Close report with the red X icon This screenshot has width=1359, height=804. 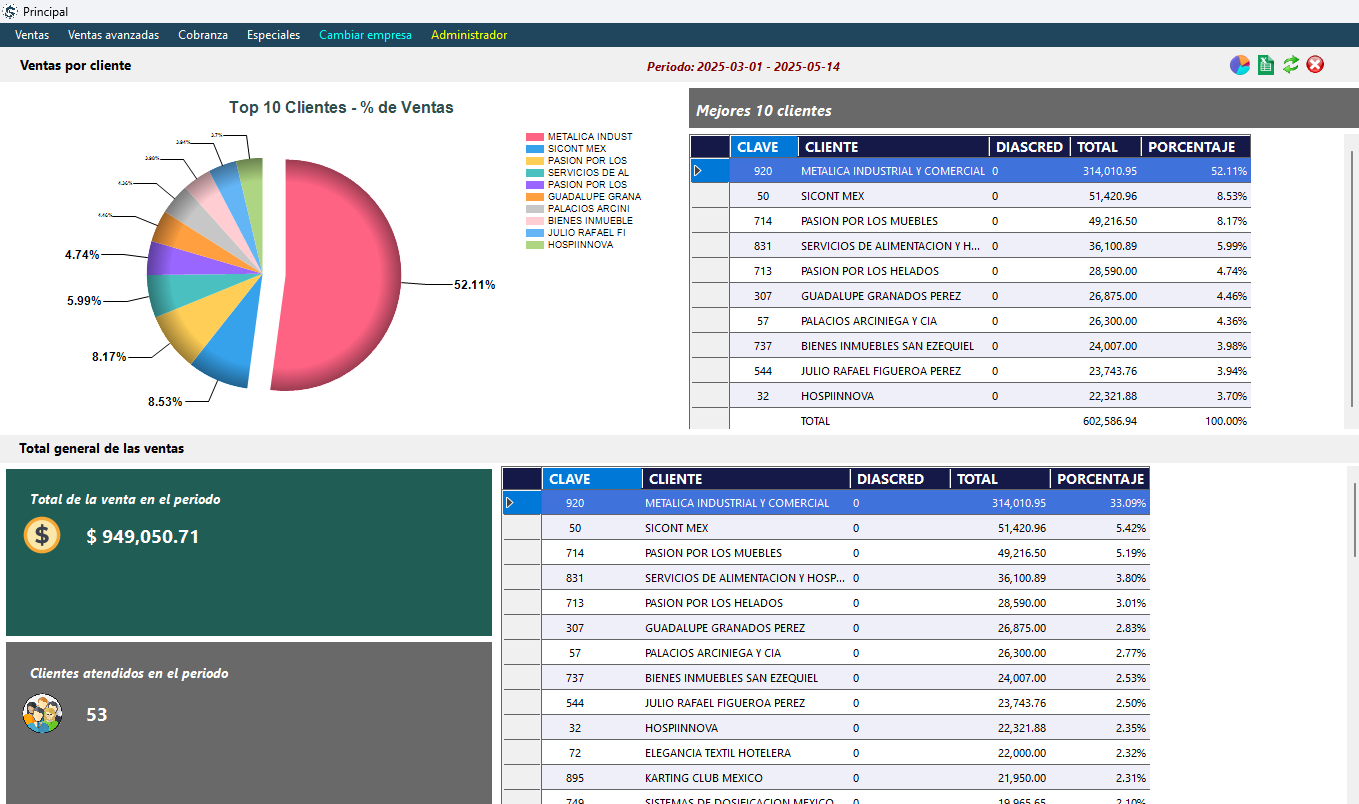click(x=1316, y=65)
